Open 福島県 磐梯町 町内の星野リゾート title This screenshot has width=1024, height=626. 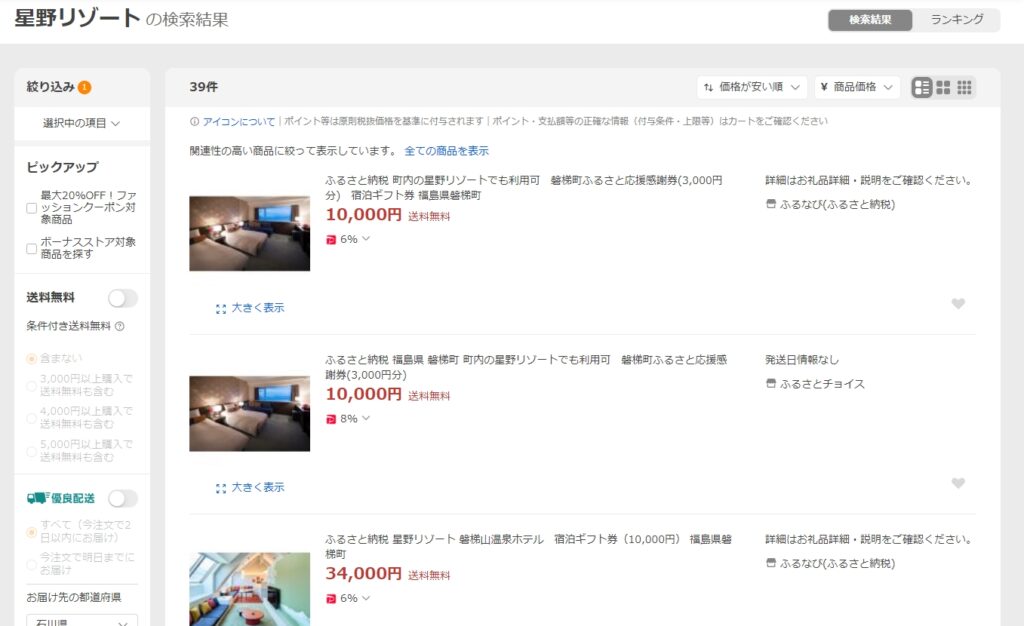pos(526,367)
